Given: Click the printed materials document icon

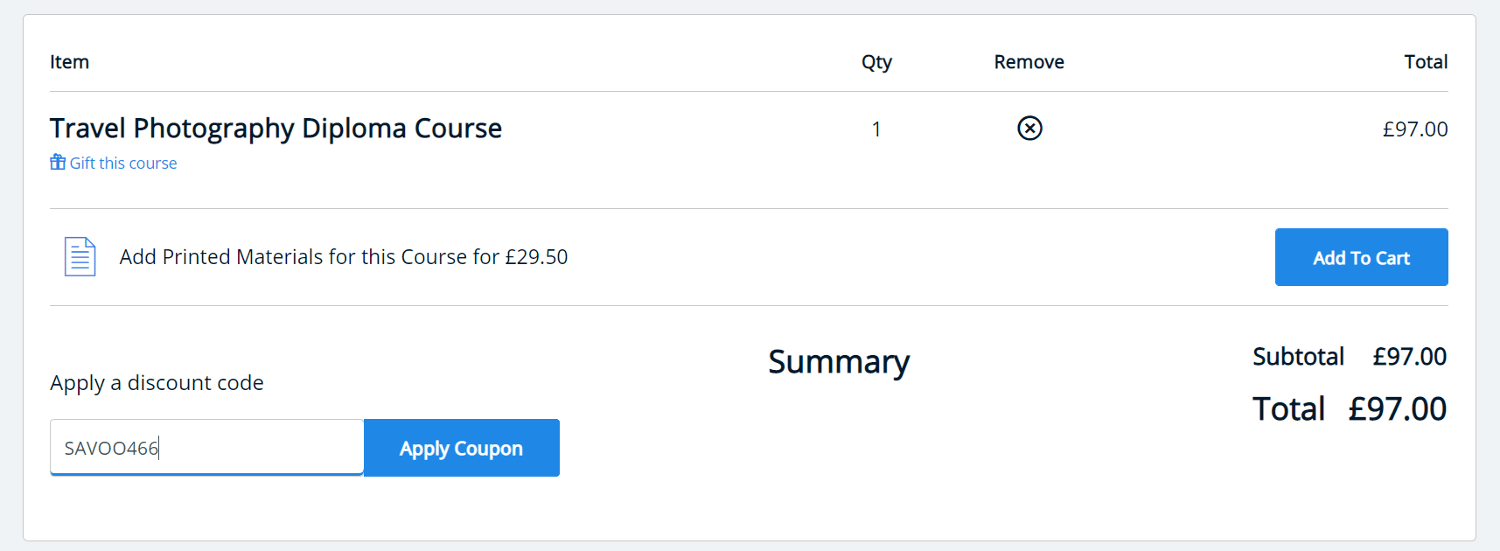Looking at the screenshot, I should (x=80, y=257).
